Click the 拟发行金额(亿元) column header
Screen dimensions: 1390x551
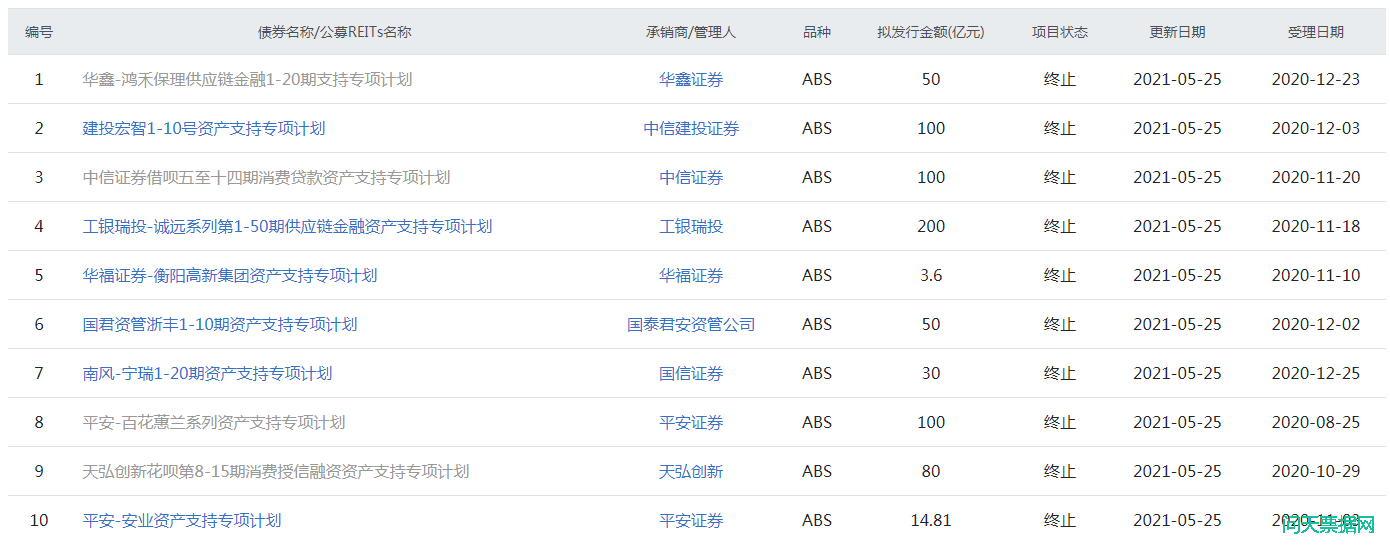click(x=931, y=32)
